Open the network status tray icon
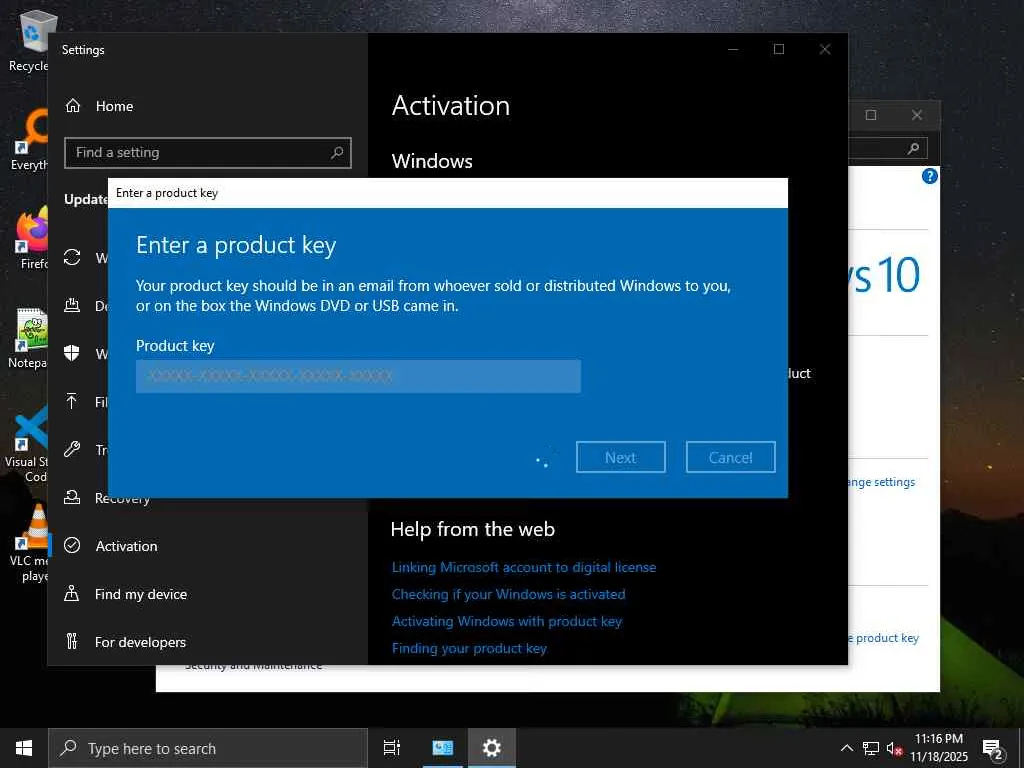 [x=871, y=748]
